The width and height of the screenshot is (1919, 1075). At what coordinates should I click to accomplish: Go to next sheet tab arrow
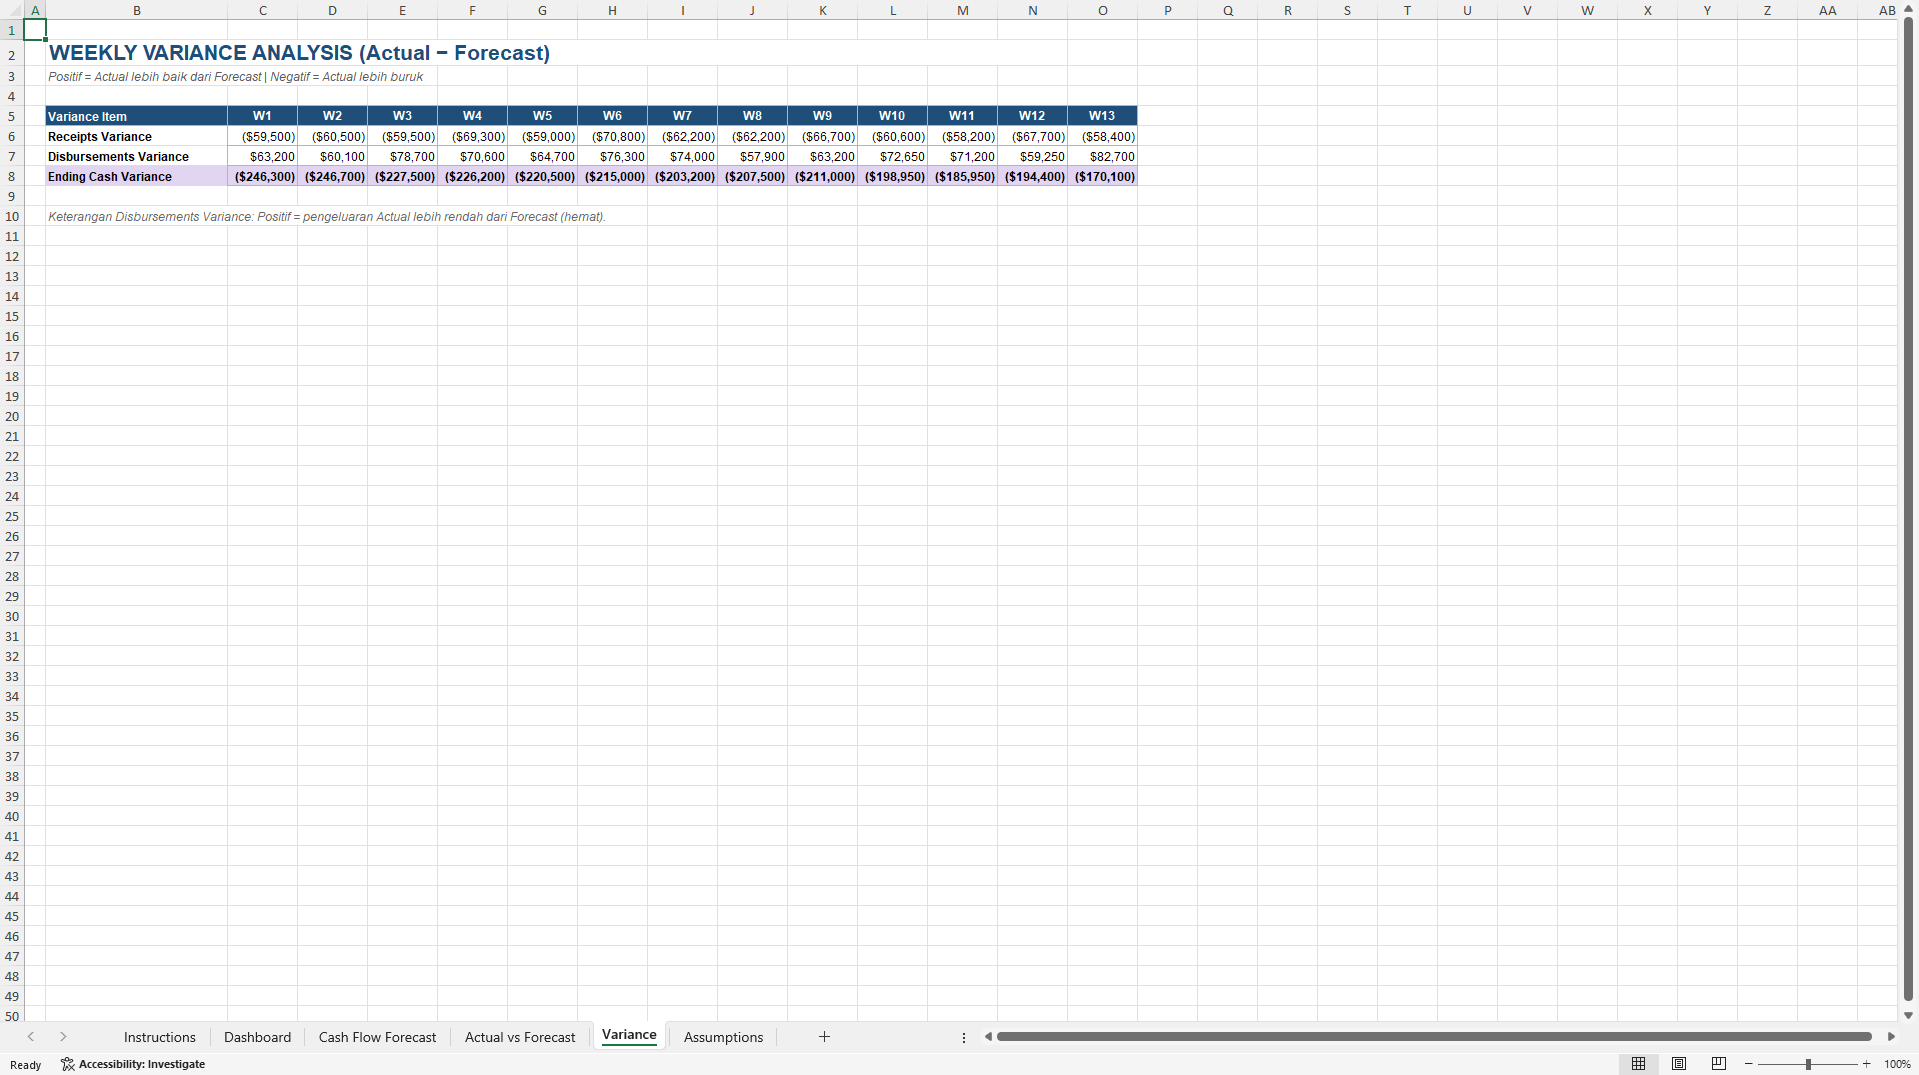click(x=63, y=1037)
